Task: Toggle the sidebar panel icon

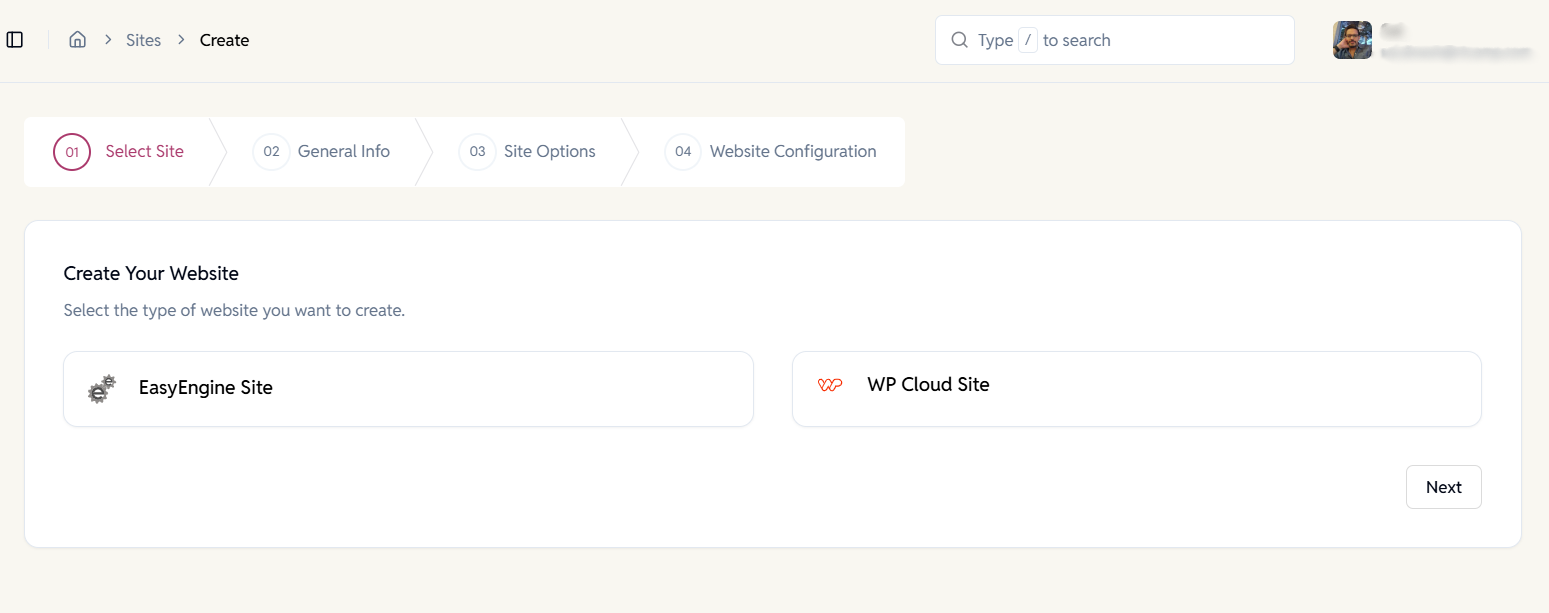Action: [15, 40]
